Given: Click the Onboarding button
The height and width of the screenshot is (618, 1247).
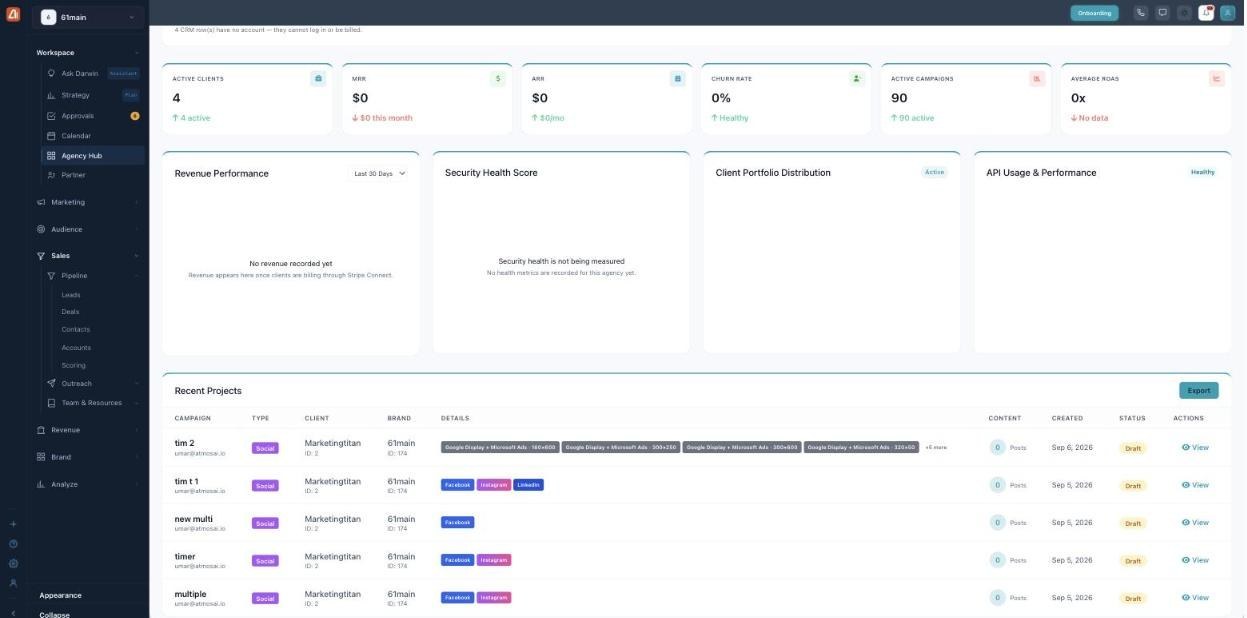Looking at the screenshot, I should (x=1094, y=13).
